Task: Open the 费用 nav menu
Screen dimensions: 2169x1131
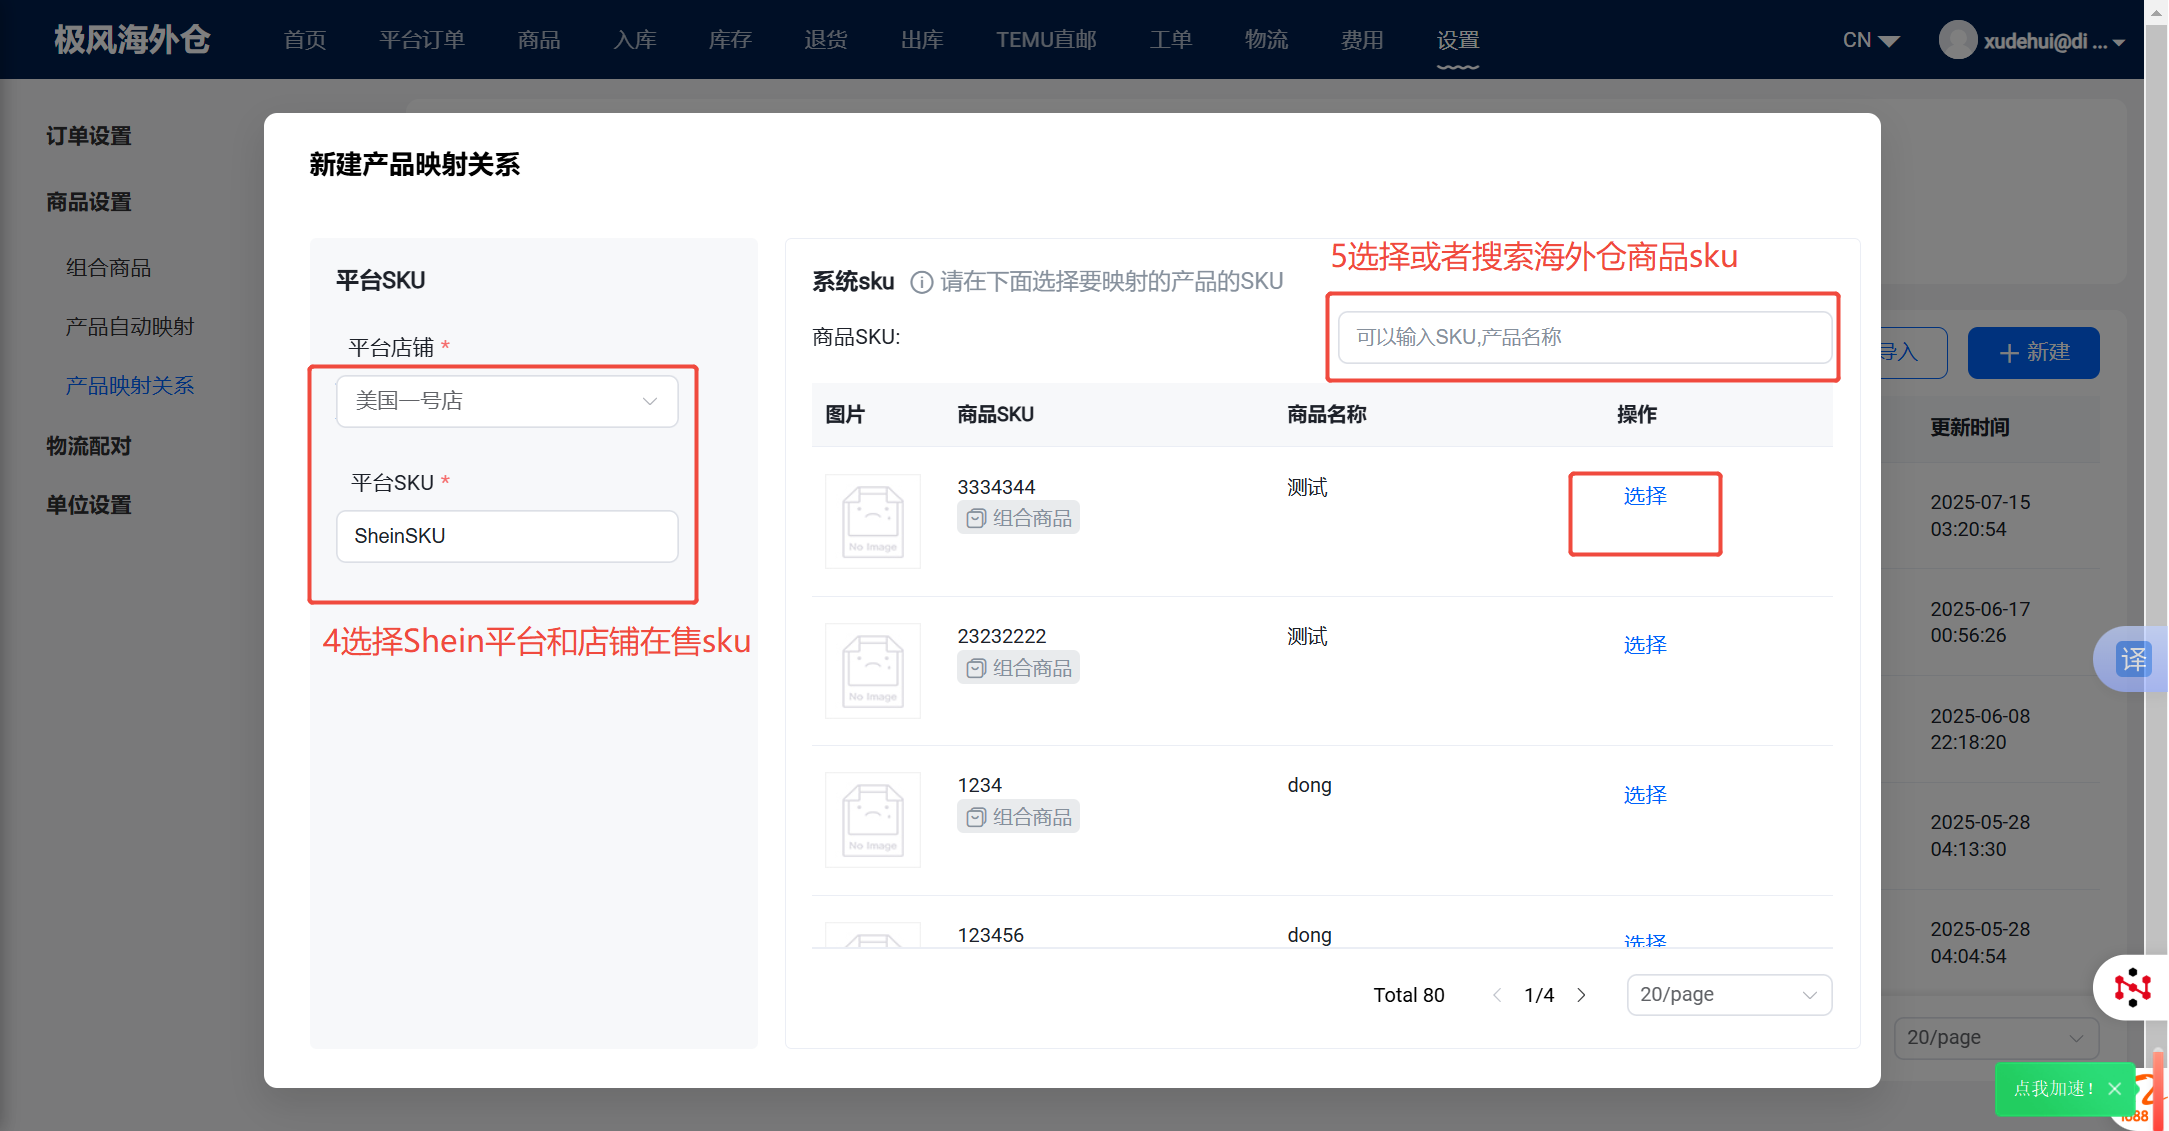Action: 1362,40
